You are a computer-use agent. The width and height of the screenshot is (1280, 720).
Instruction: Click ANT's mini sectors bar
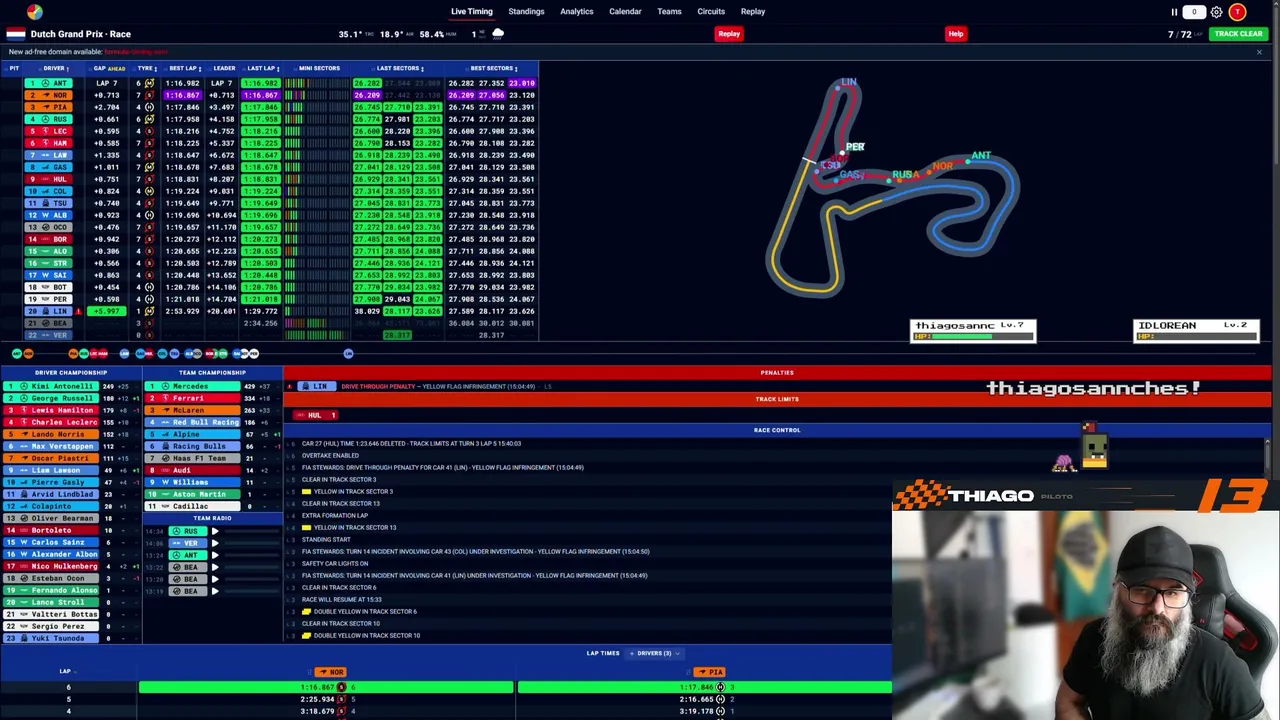pos(318,83)
